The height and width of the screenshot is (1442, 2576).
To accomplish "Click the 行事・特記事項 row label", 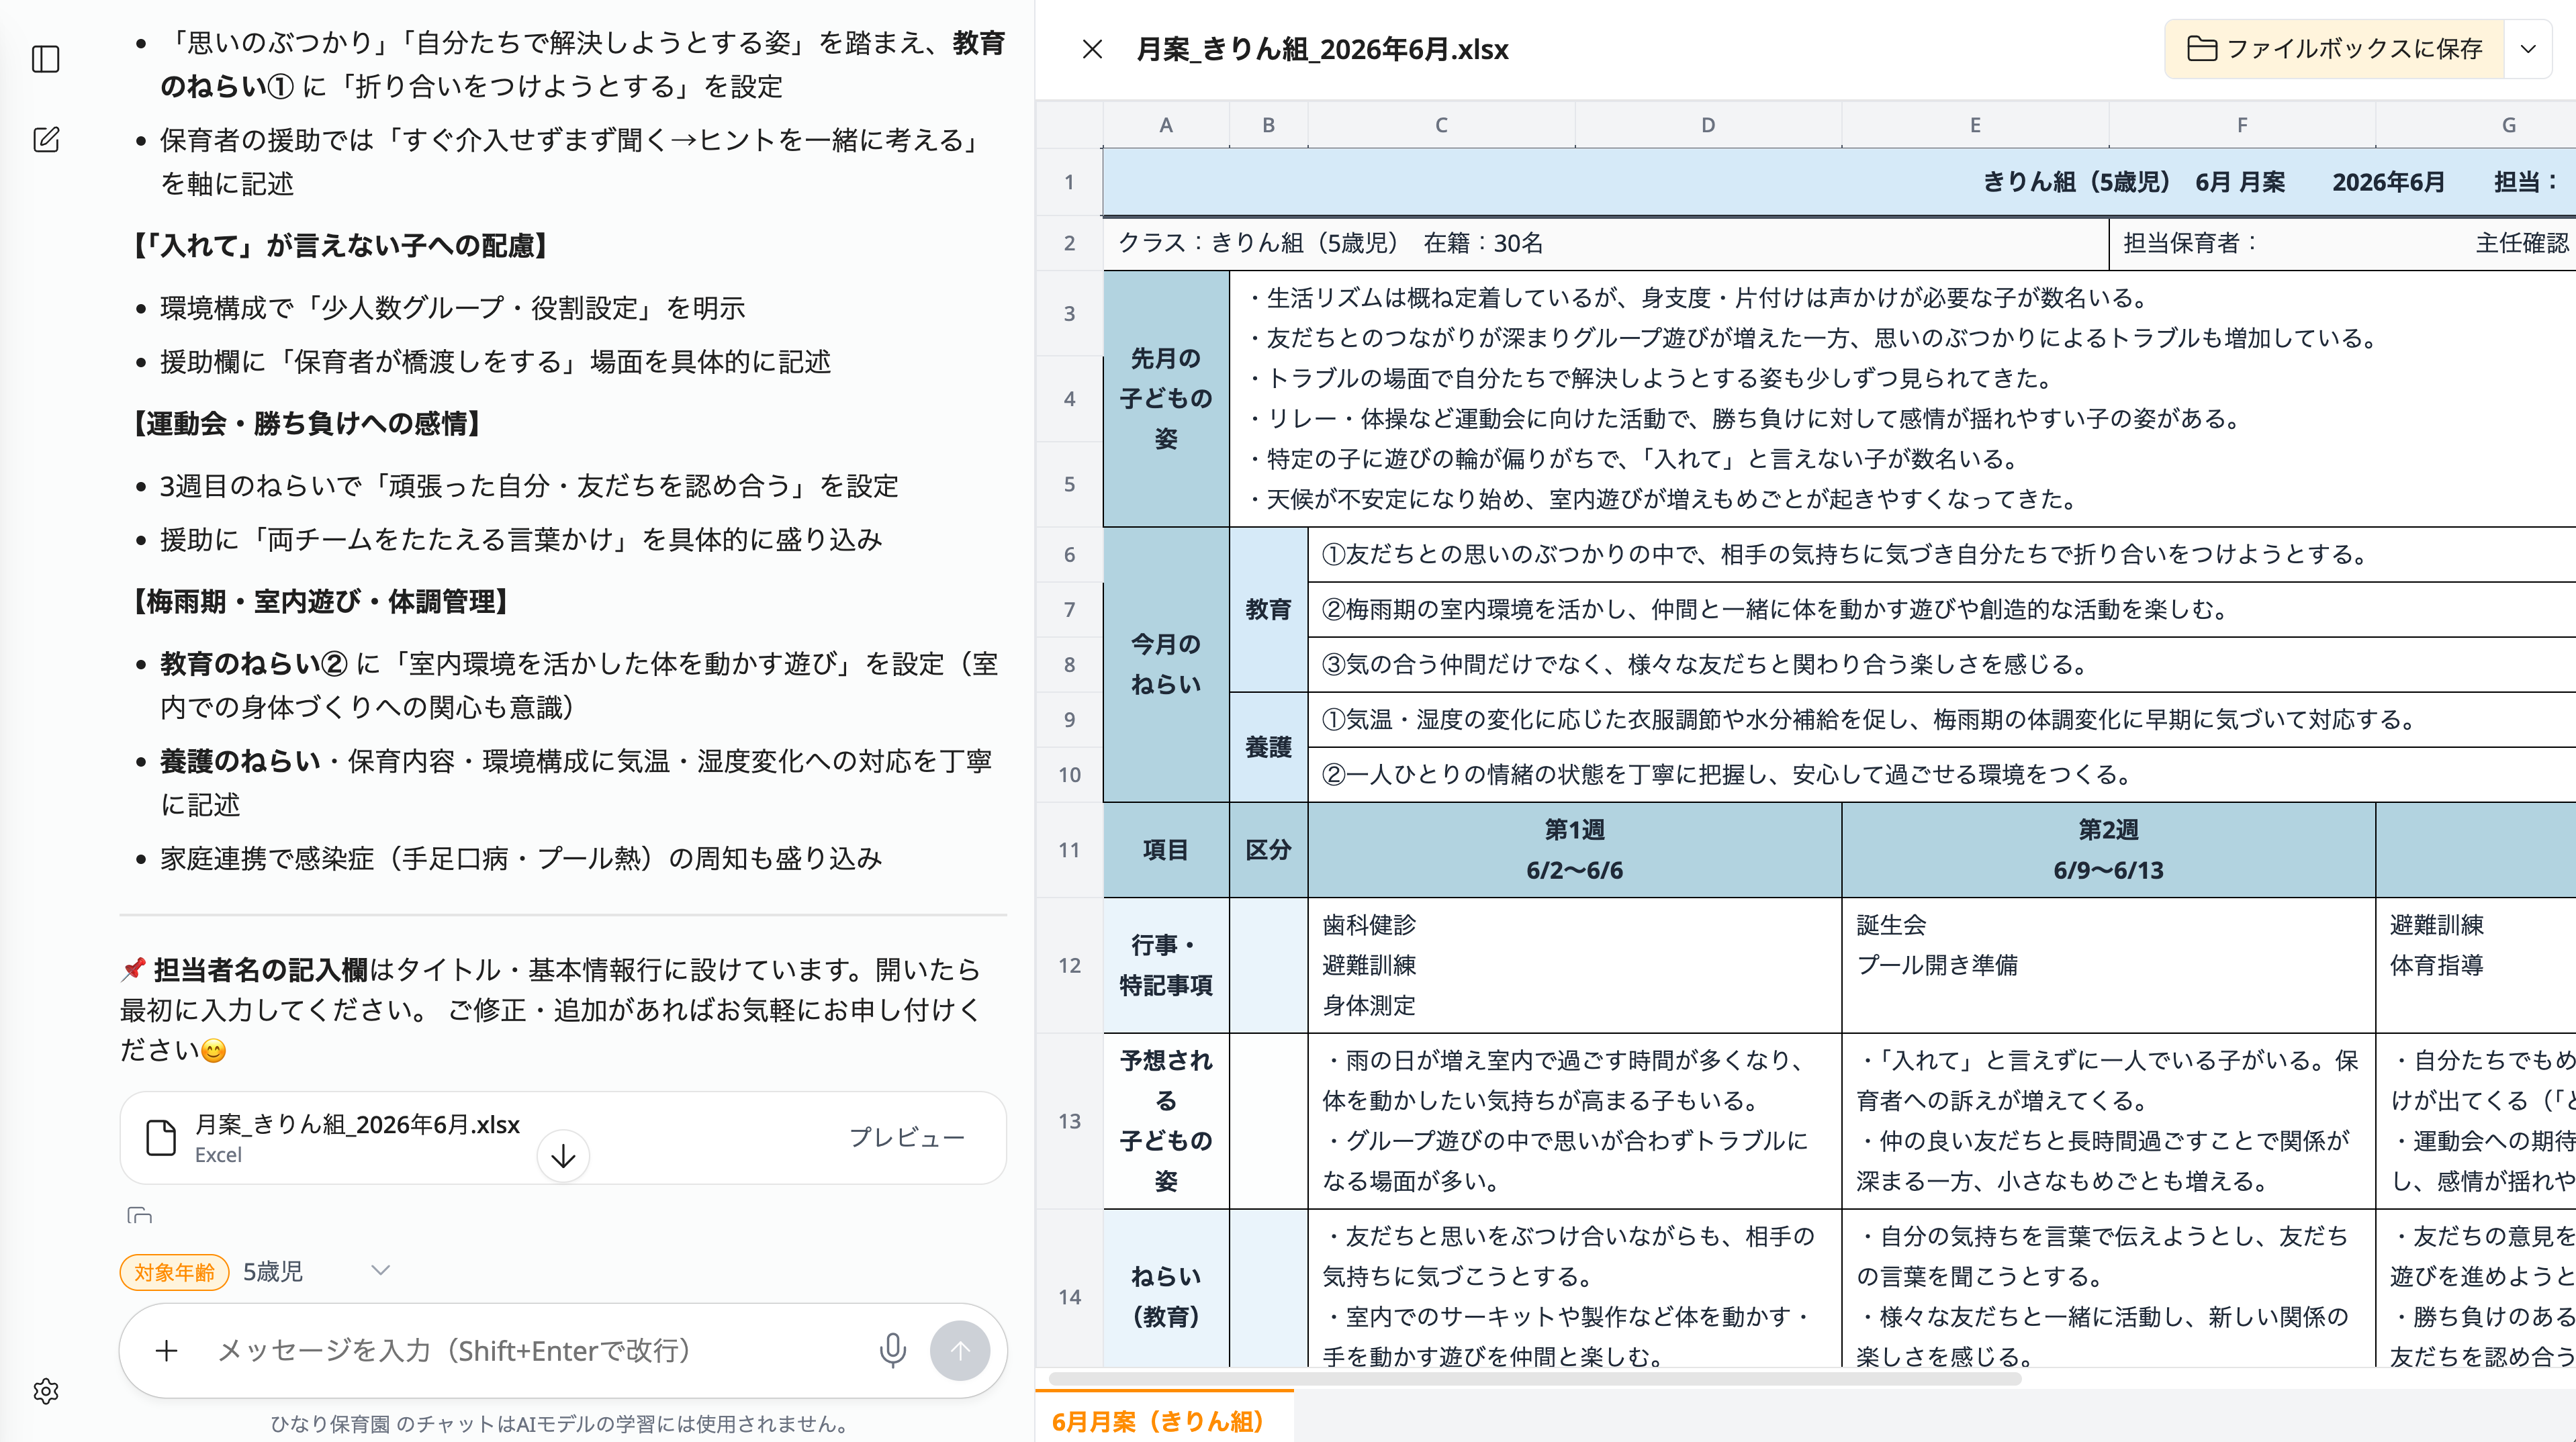I will (1166, 965).
